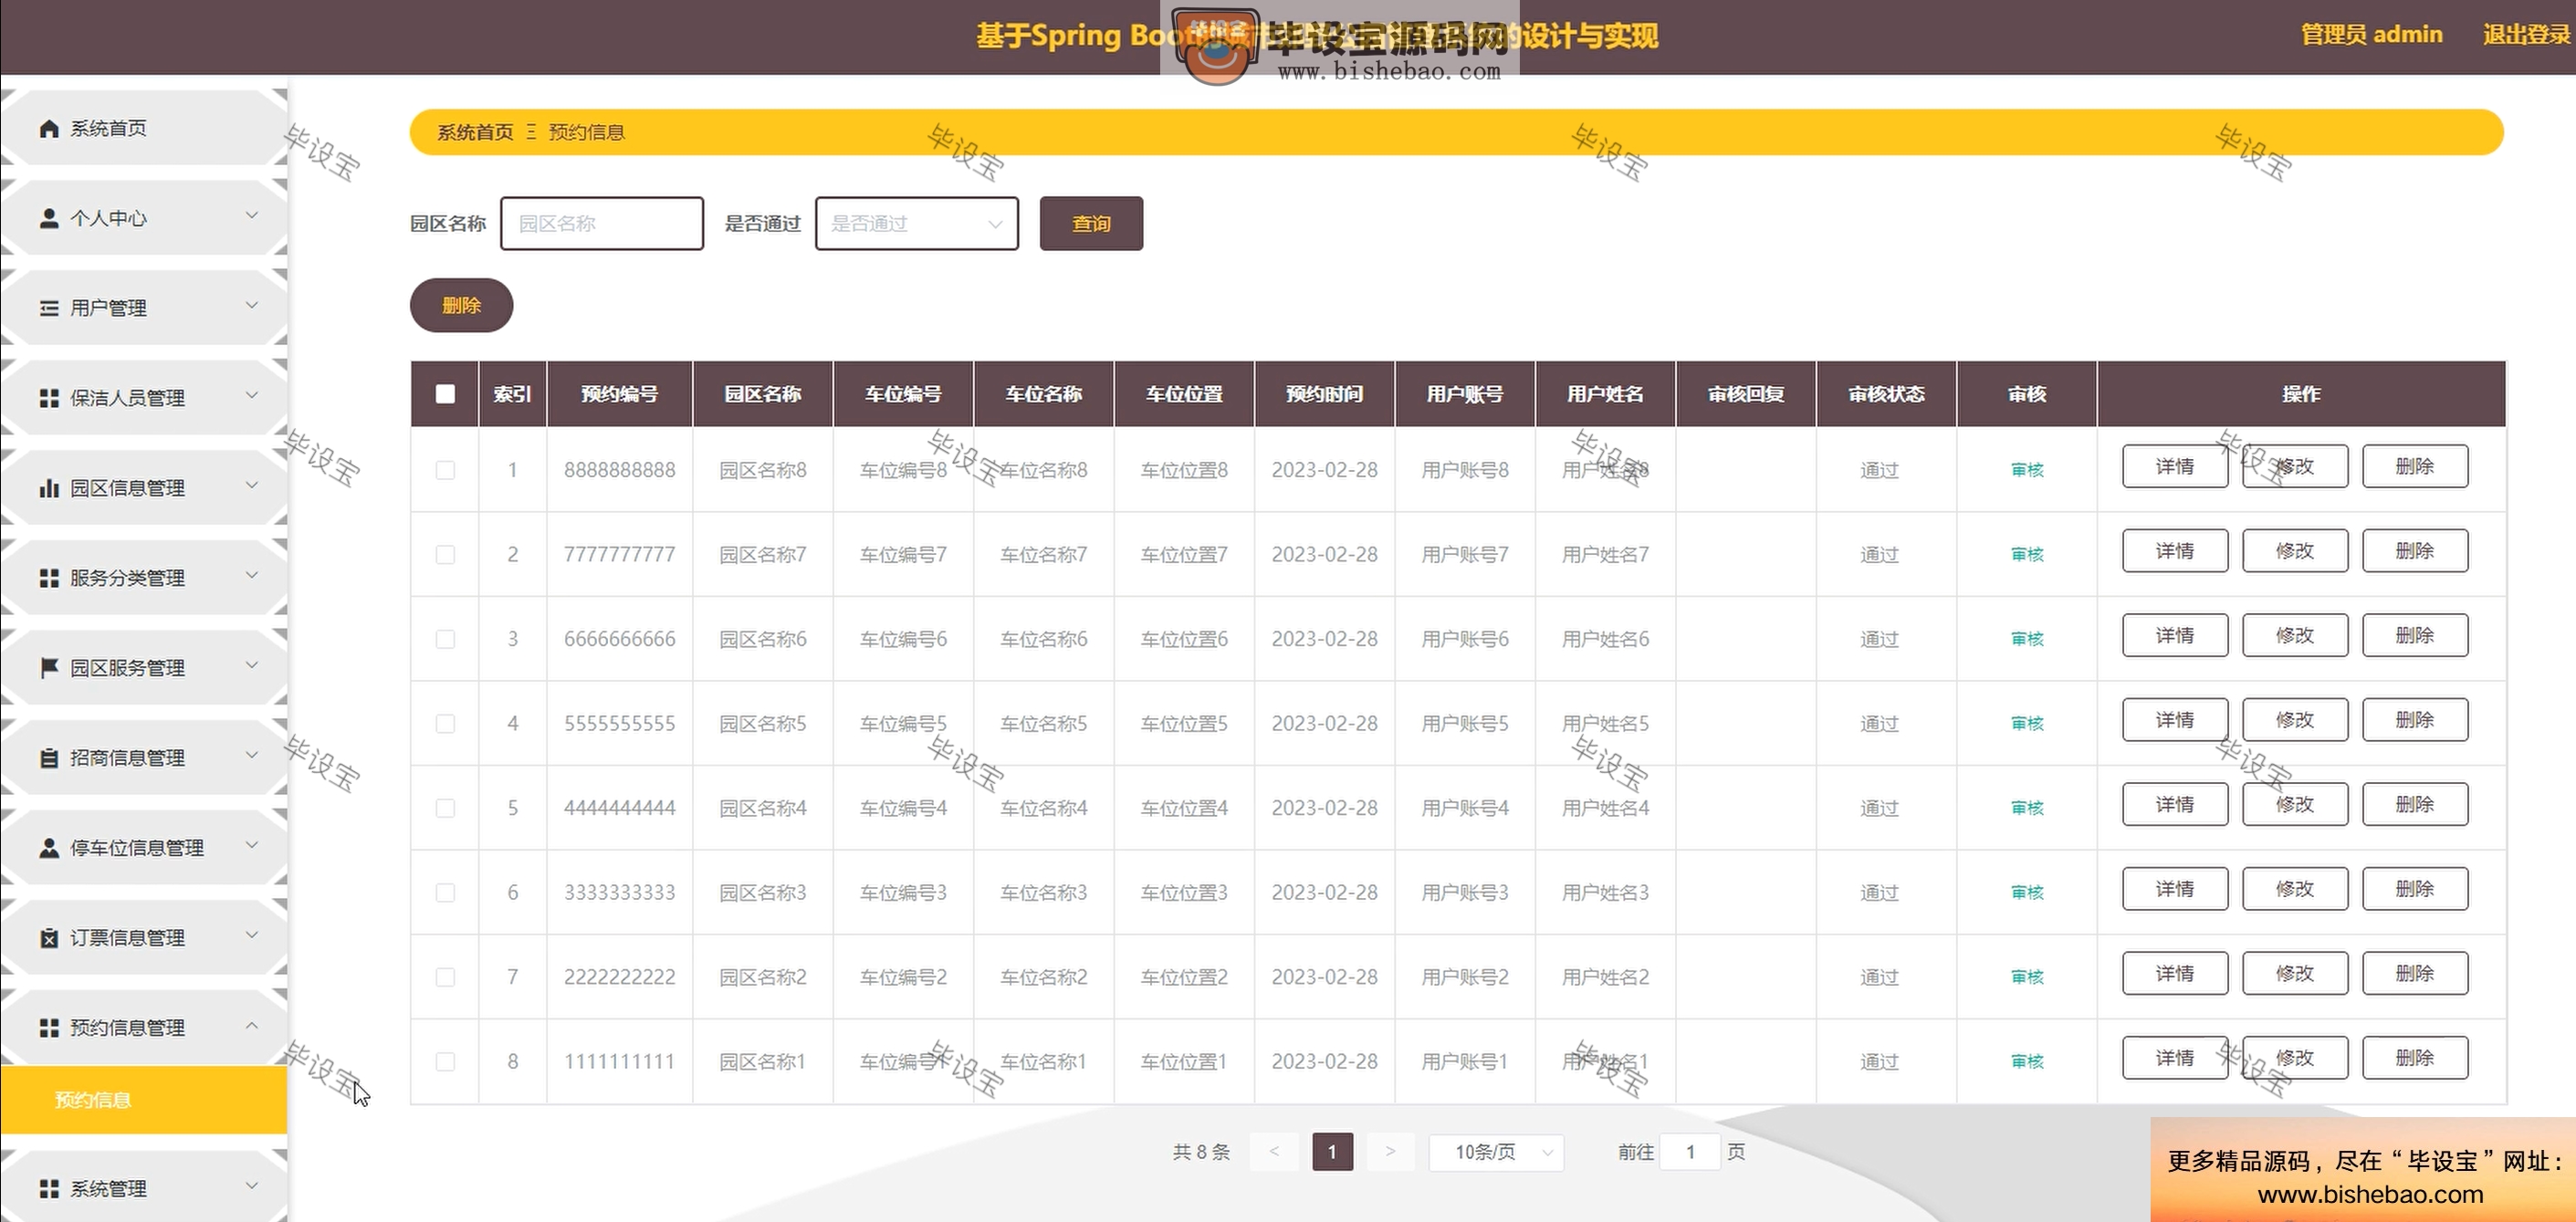2576x1222 pixels.
Task: Click 删除 for row 6666666666
Action: coord(2415,635)
